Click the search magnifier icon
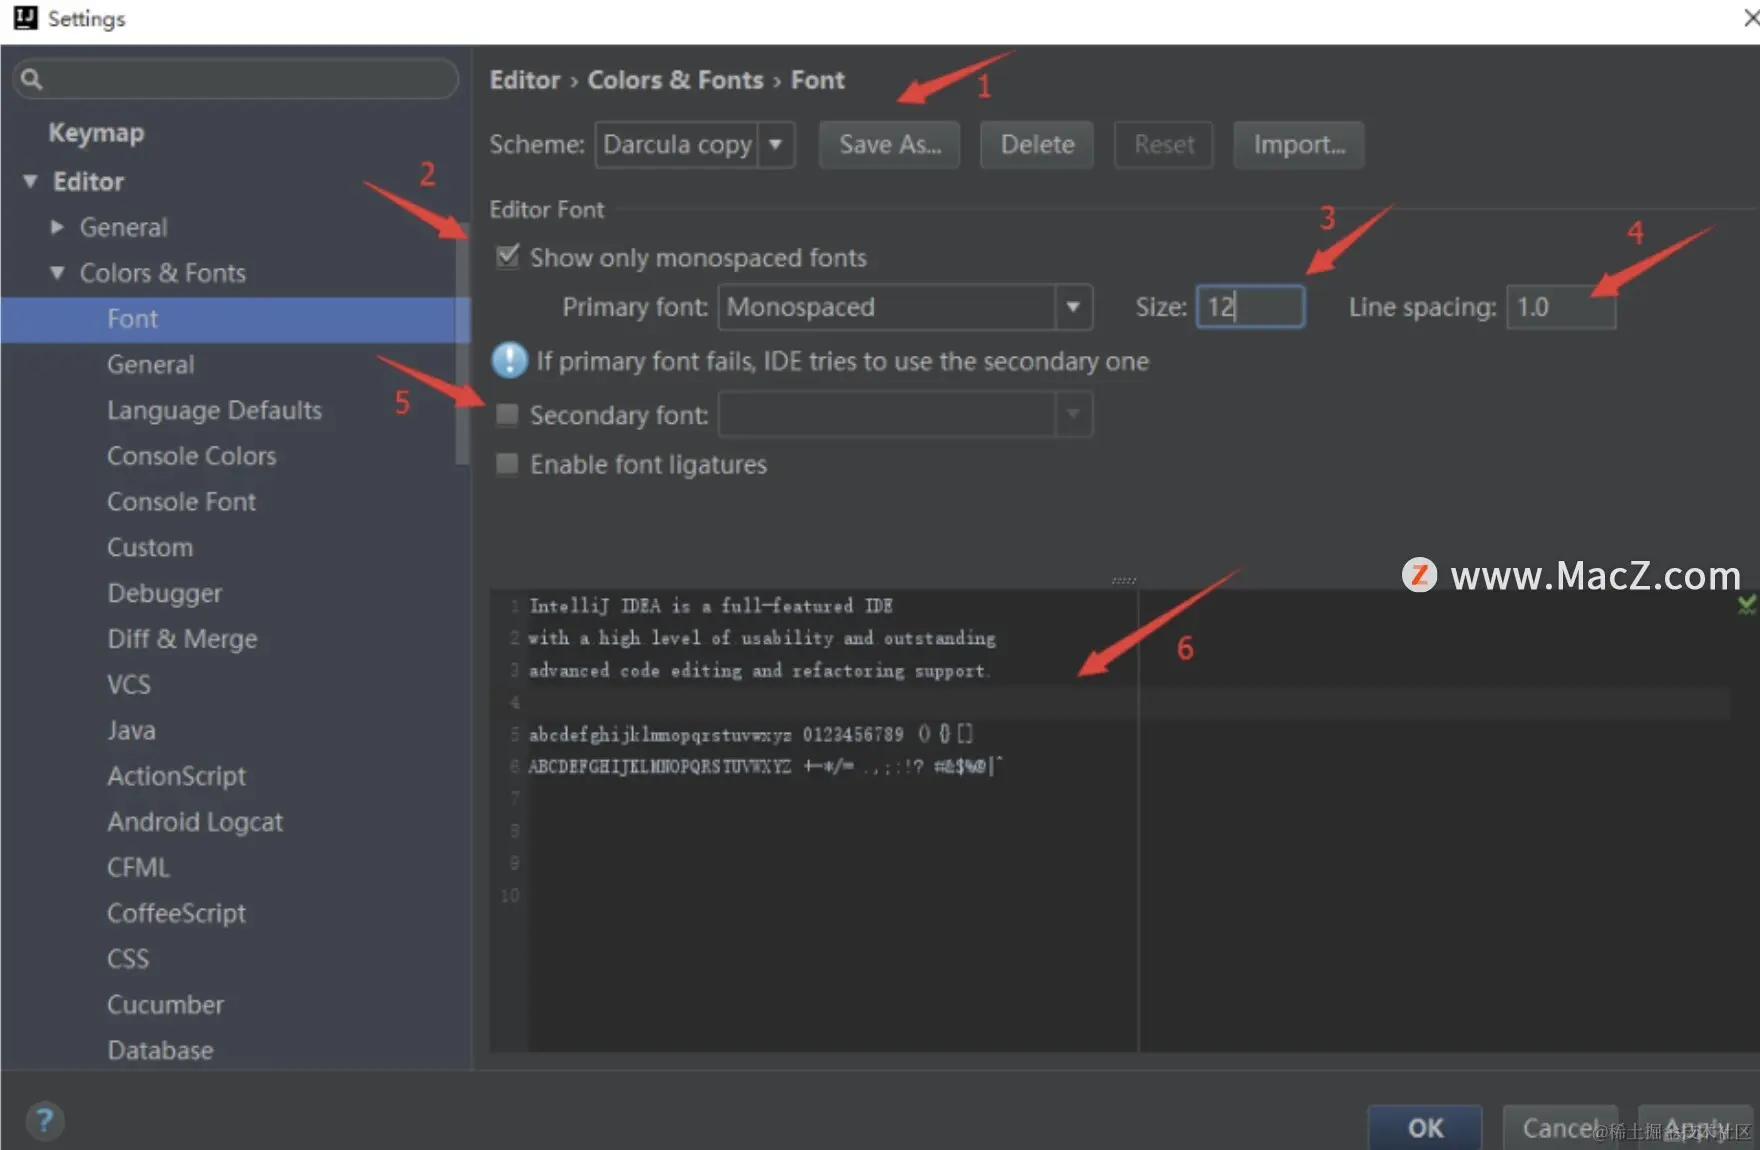 [x=31, y=79]
